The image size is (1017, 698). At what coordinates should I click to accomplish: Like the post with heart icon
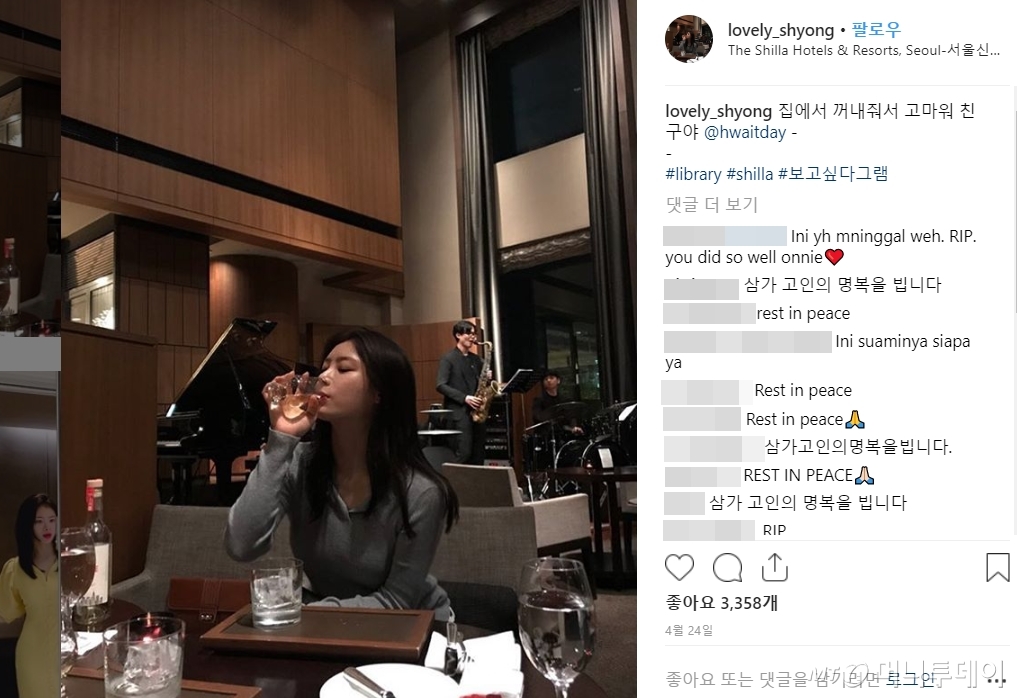click(x=679, y=568)
